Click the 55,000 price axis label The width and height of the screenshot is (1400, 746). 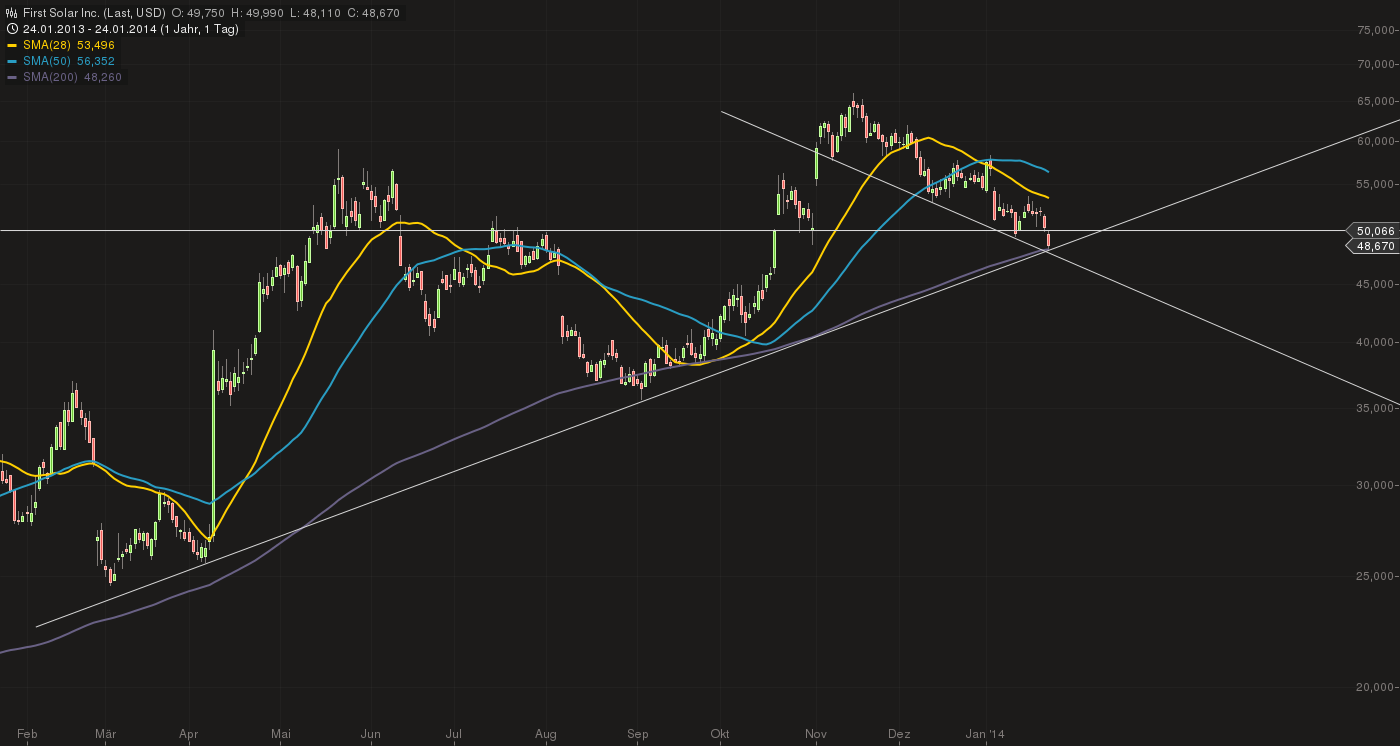point(1377,185)
